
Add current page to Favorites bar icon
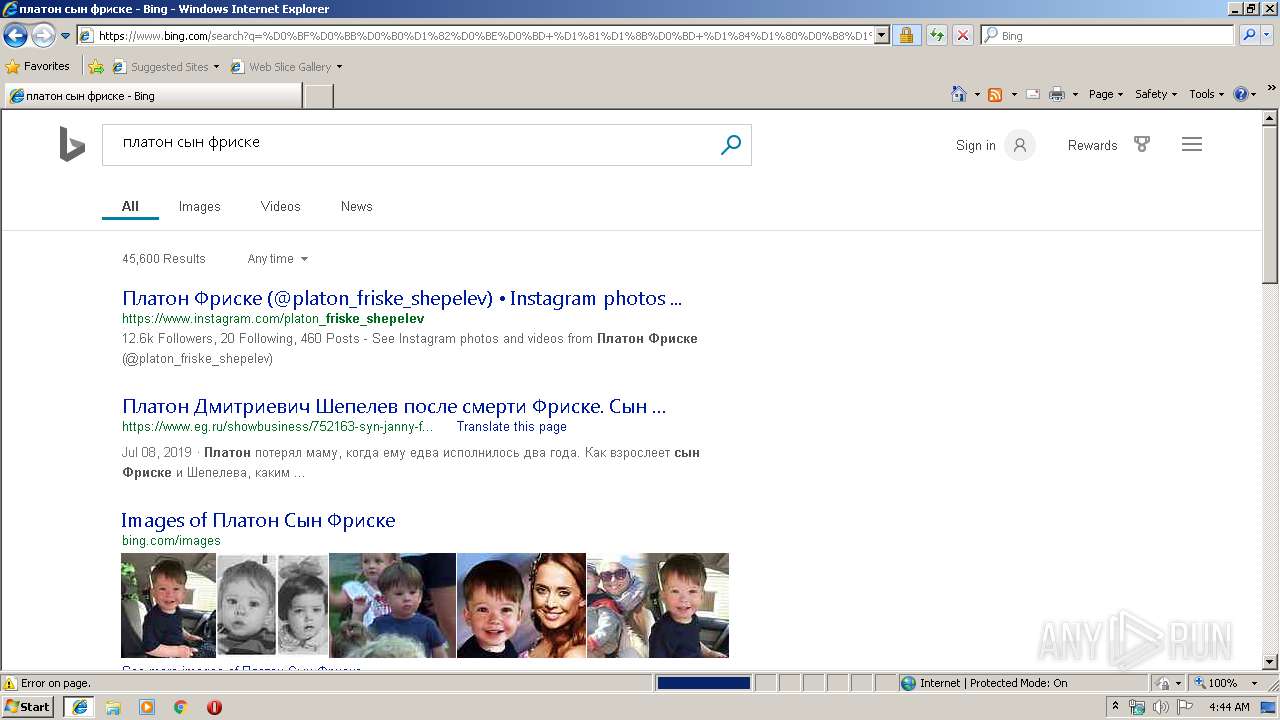[96, 67]
